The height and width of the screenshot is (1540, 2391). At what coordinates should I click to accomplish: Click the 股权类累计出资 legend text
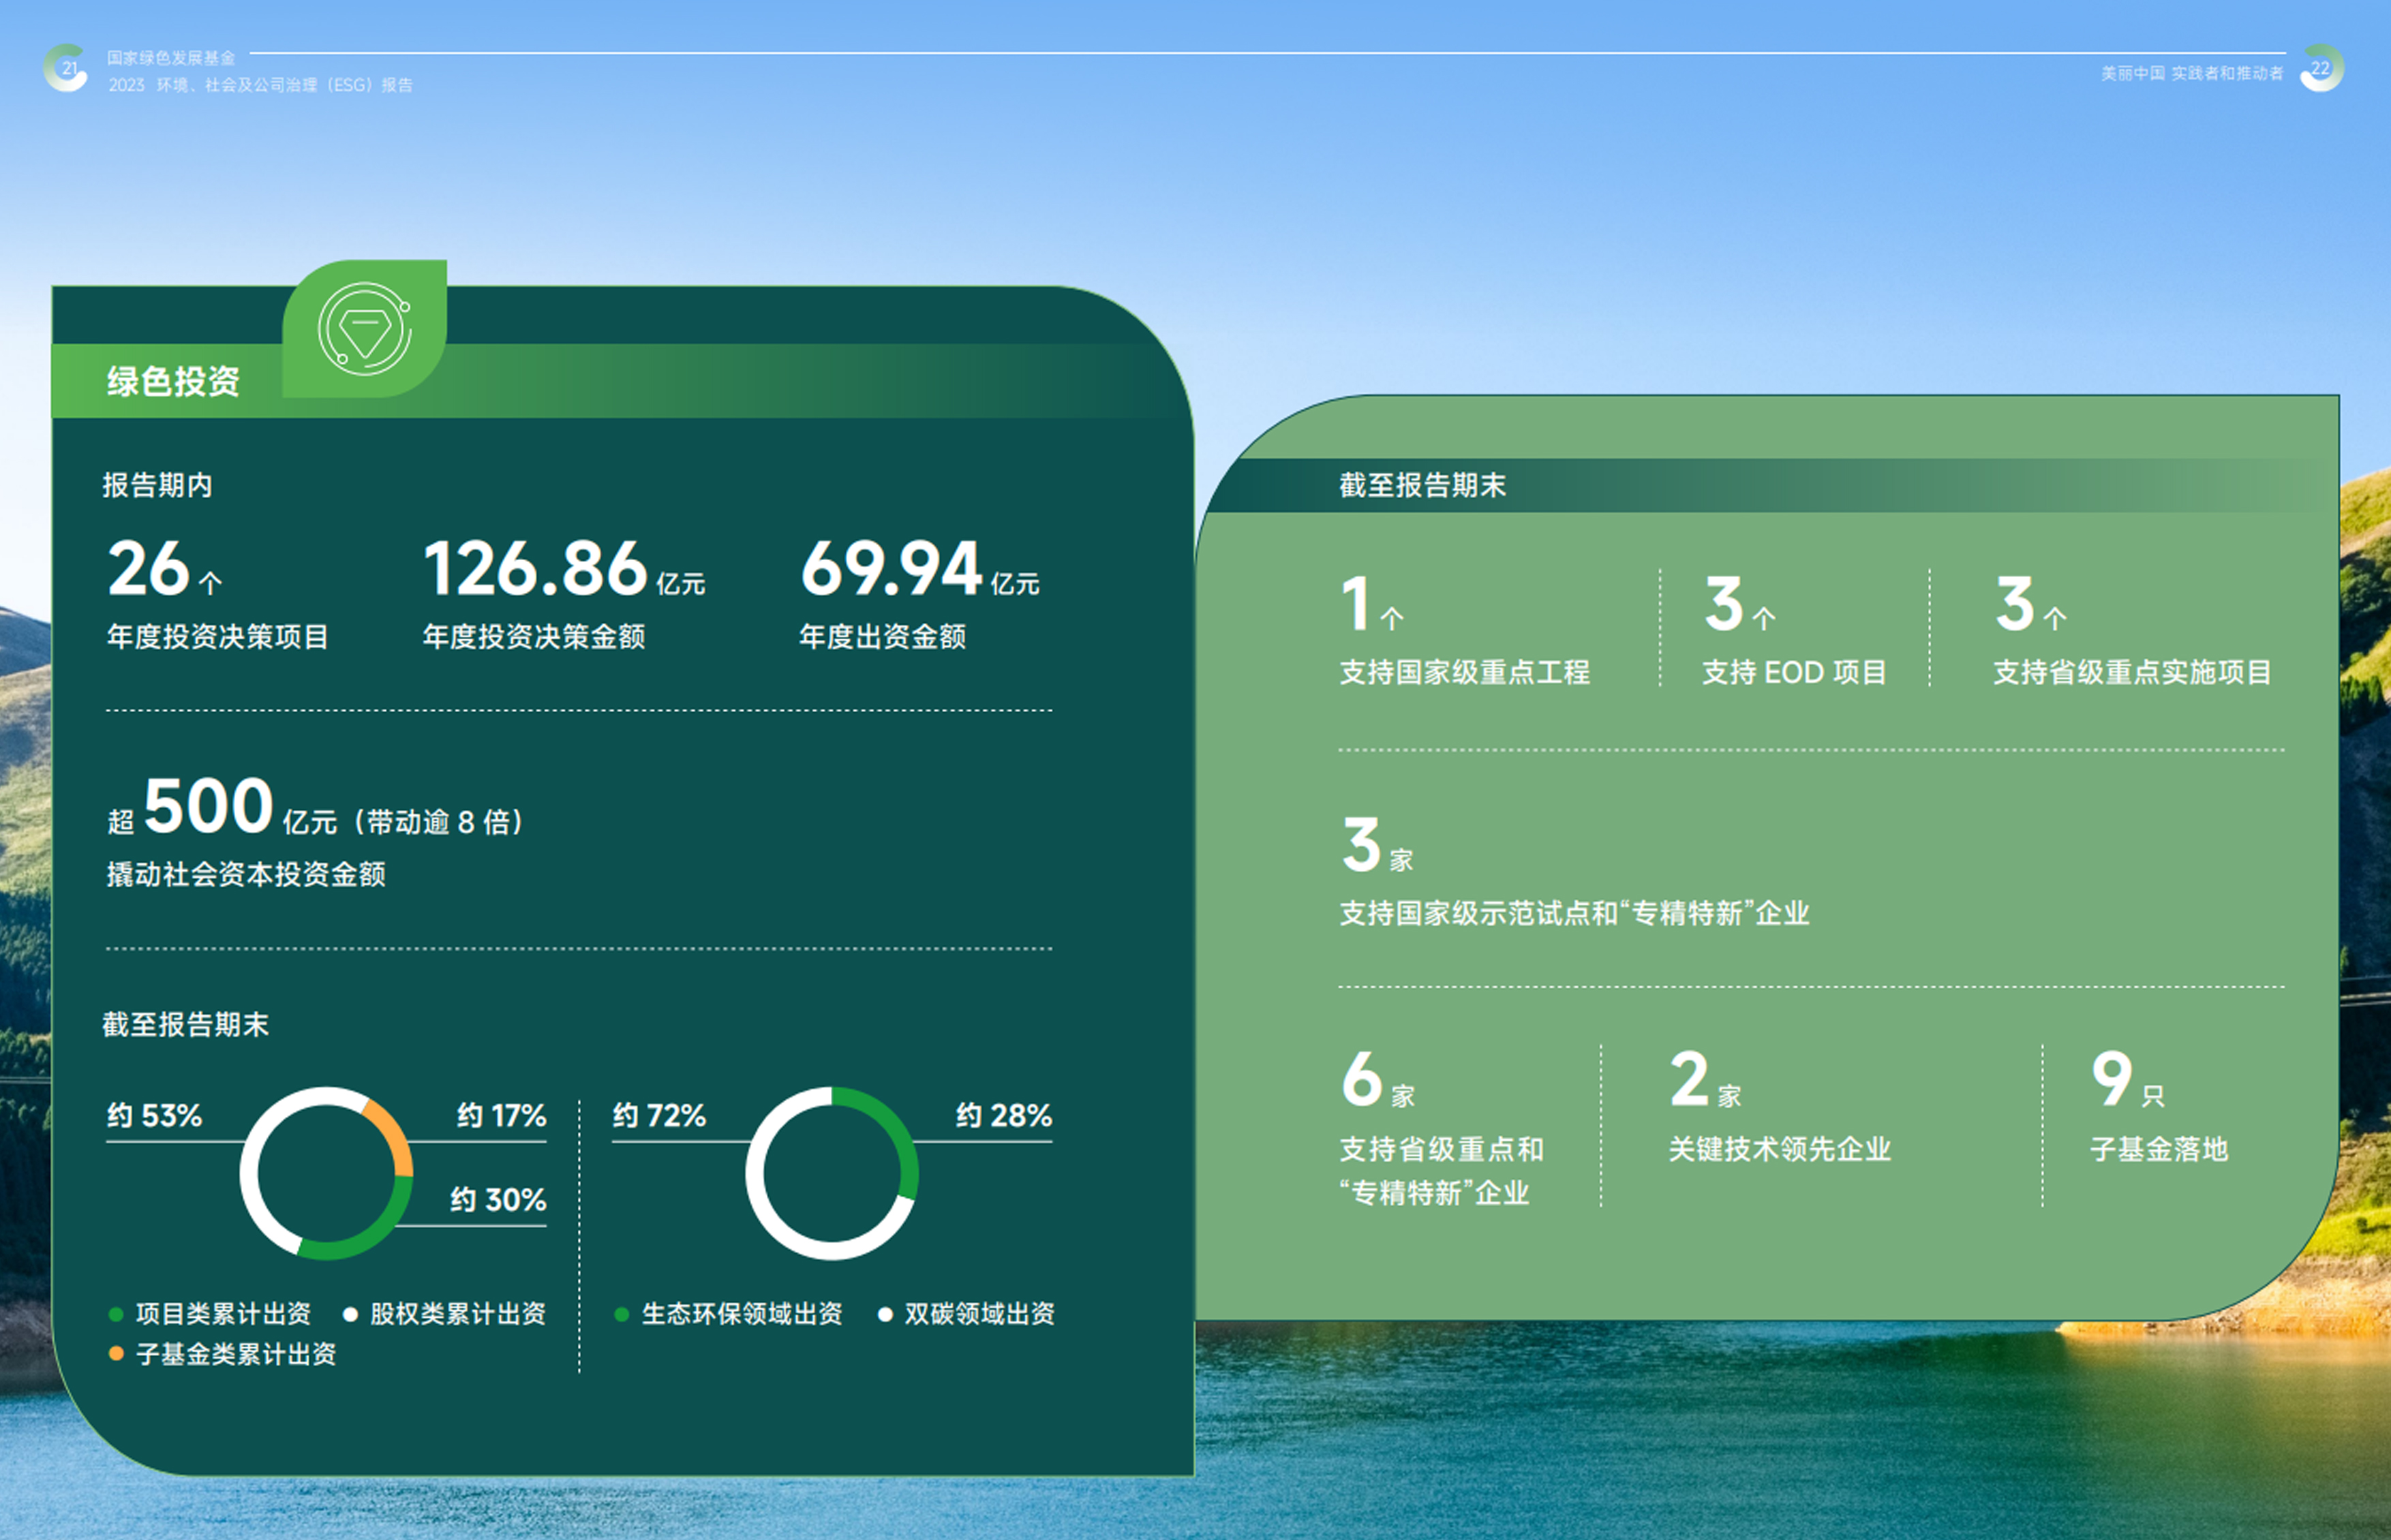point(458,1314)
